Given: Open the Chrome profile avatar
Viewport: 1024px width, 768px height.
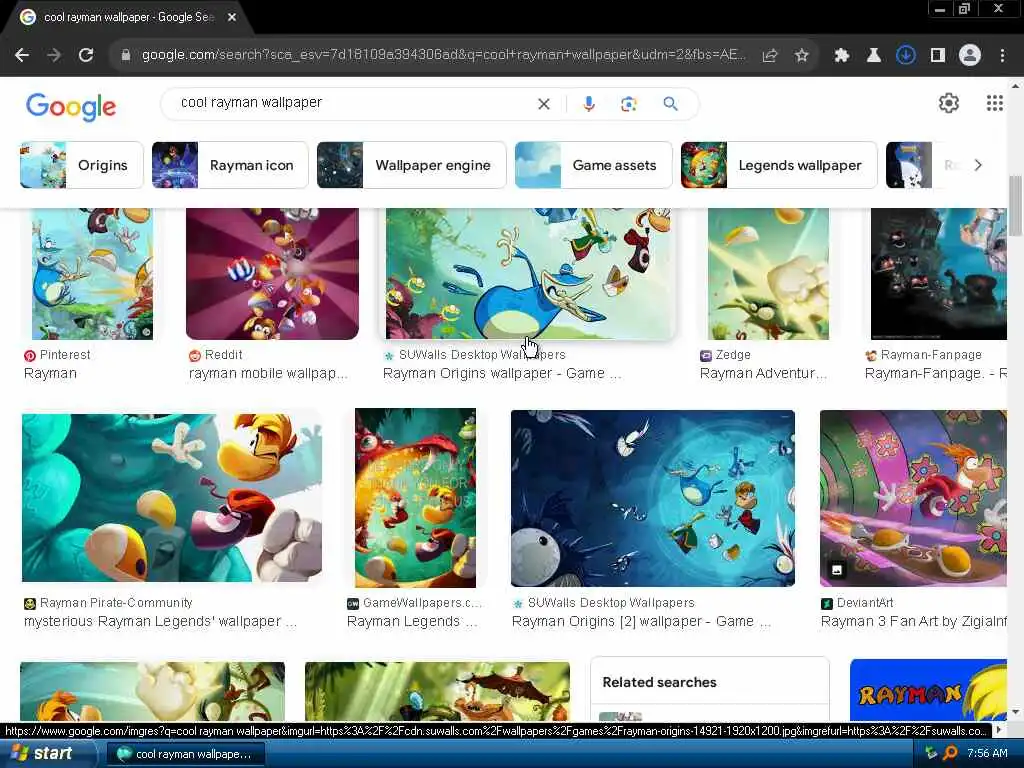Looking at the screenshot, I should pos(970,56).
